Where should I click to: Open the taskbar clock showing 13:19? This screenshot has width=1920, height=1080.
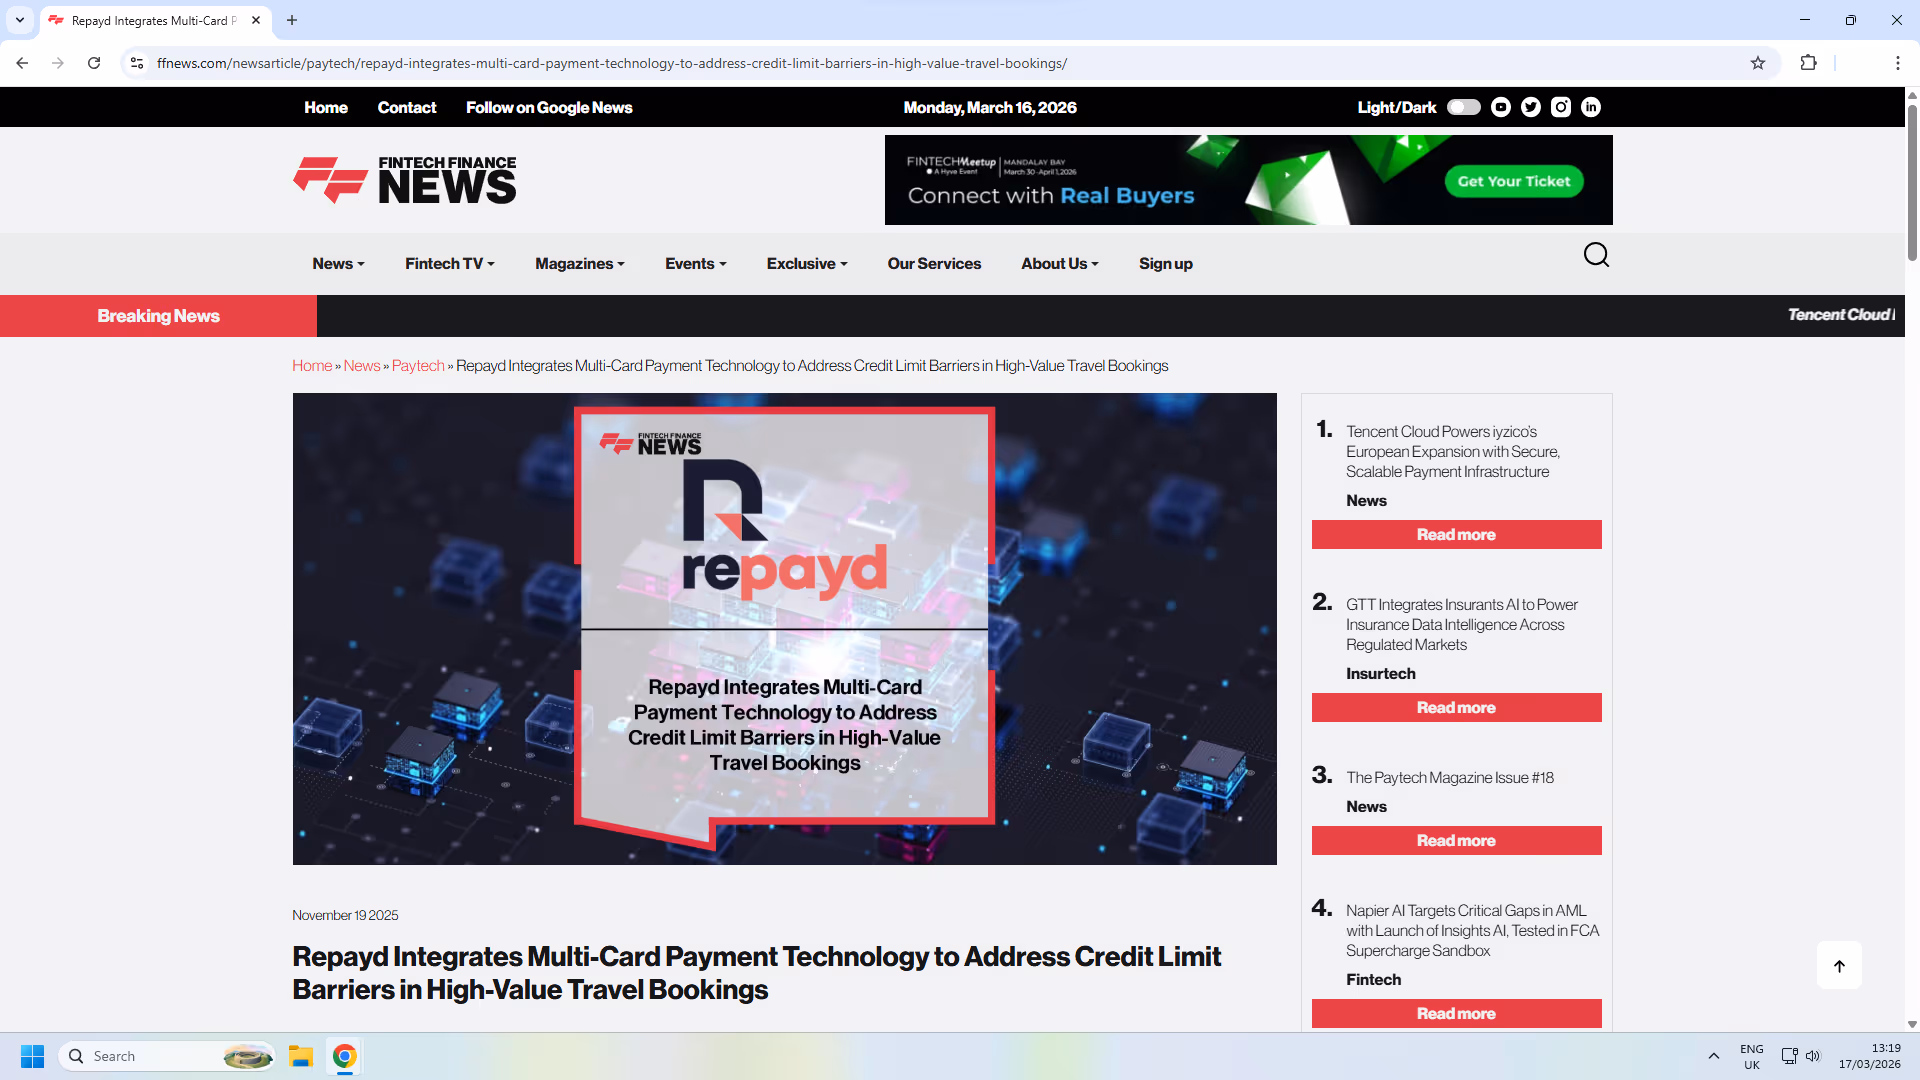click(1869, 1056)
